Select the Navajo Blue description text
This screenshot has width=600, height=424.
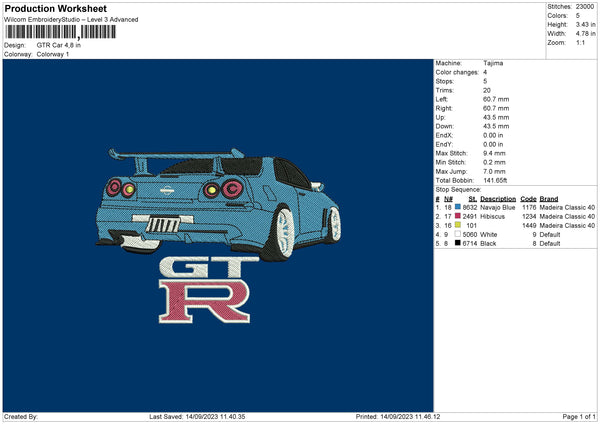point(497,207)
